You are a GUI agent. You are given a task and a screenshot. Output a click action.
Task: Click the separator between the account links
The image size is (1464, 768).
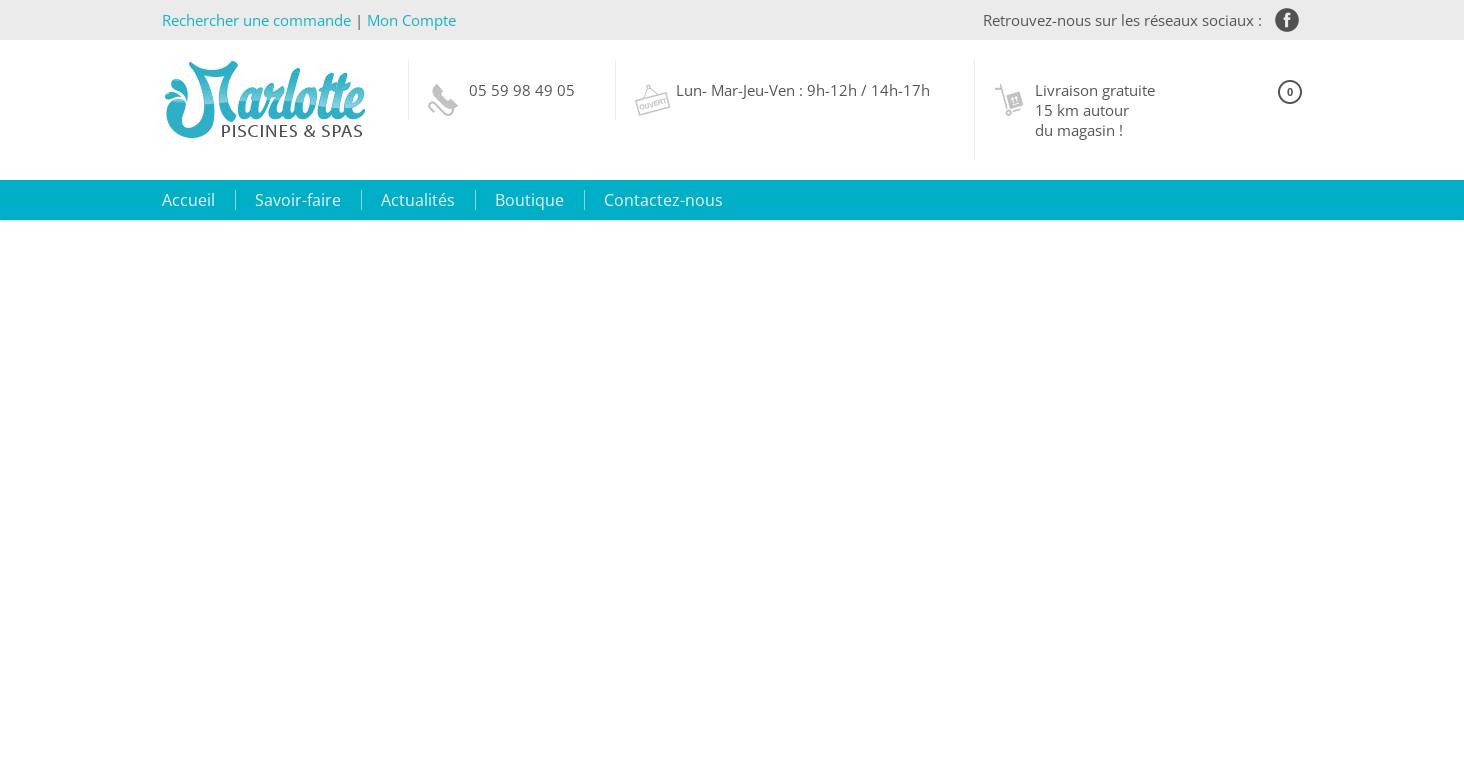click(x=359, y=21)
